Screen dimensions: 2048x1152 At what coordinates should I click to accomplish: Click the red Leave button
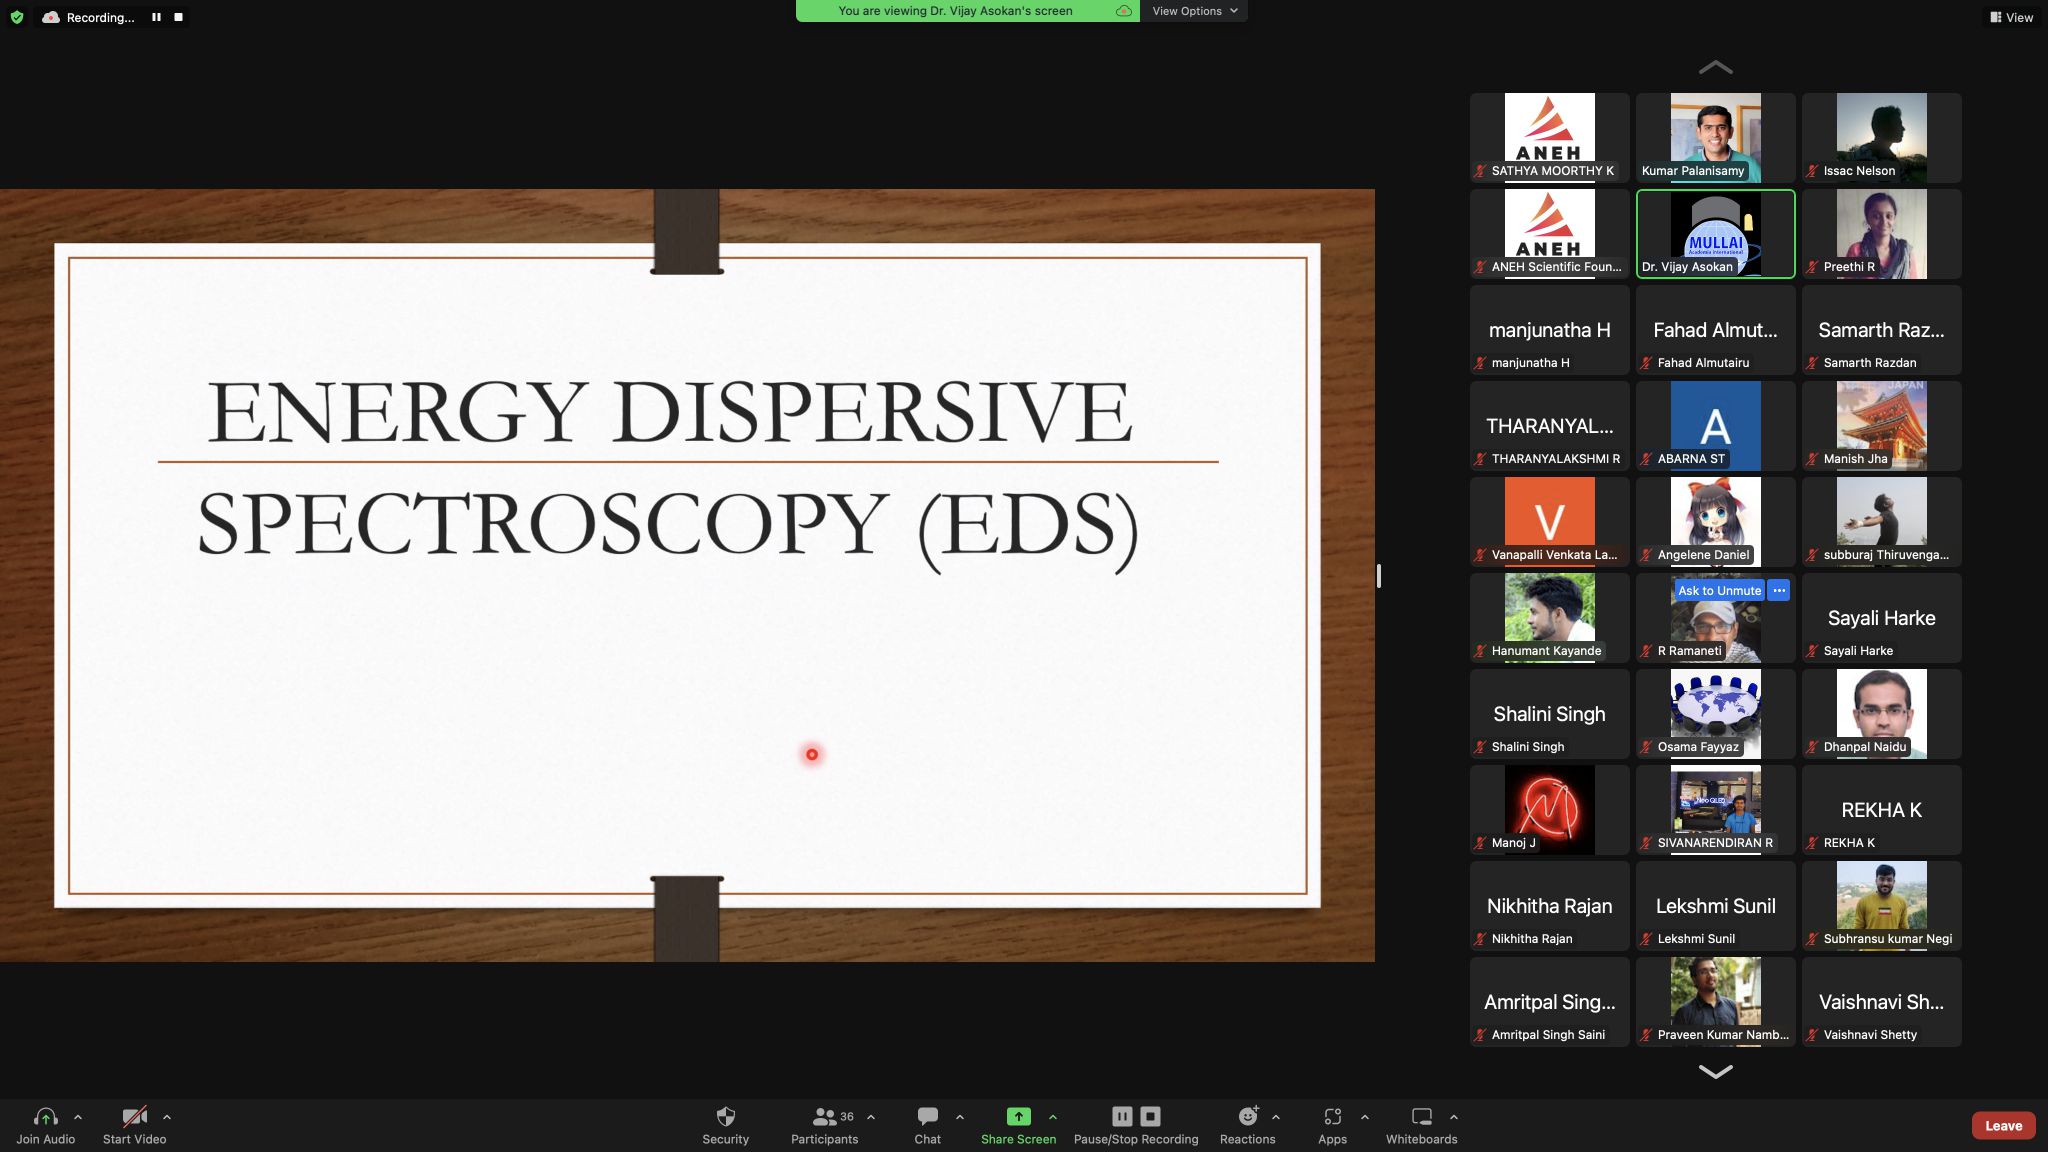pos(2003,1125)
